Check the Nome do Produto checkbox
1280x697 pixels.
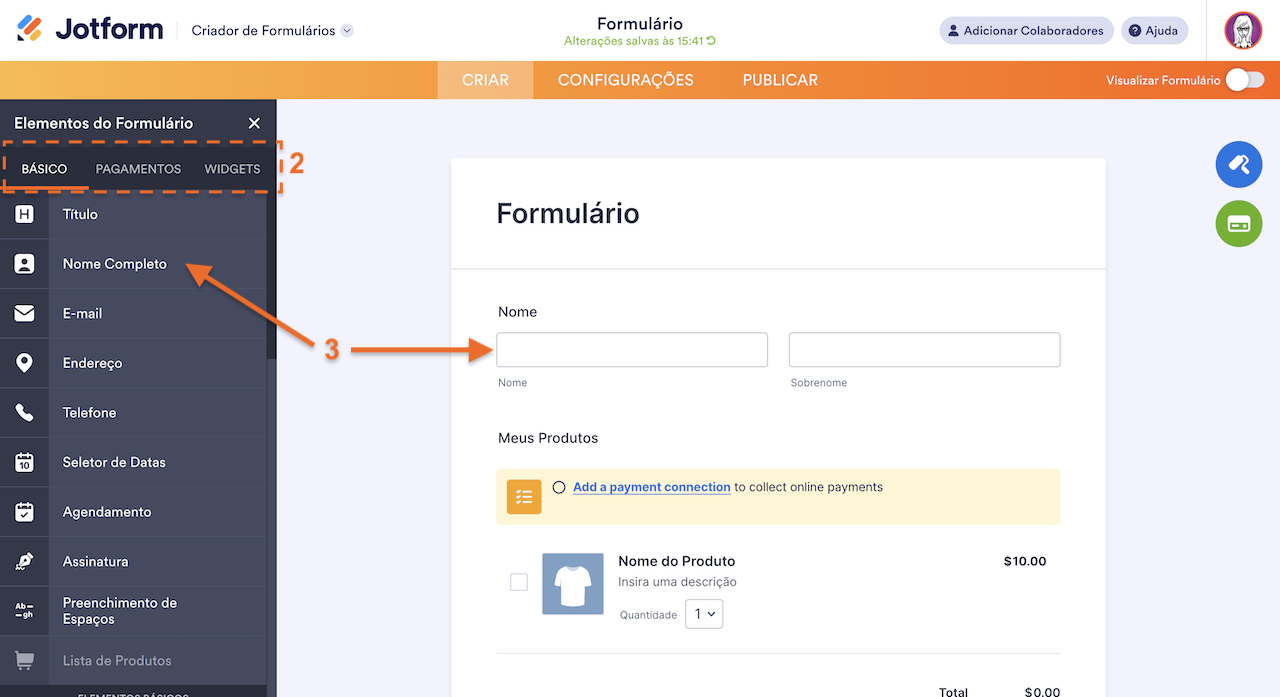tap(519, 582)
